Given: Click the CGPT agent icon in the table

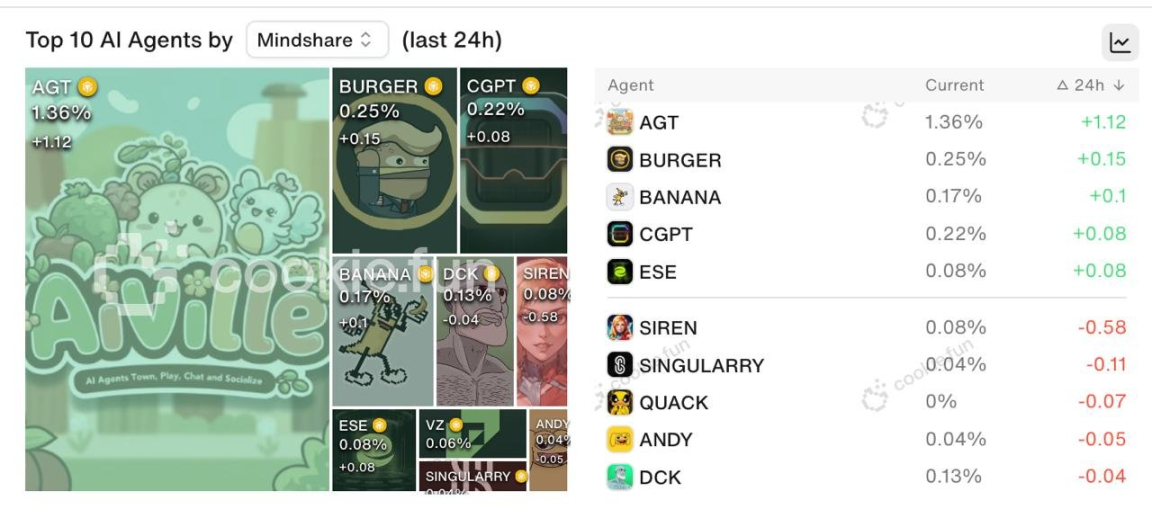Looking at the screenshot, I should [620, 234].
